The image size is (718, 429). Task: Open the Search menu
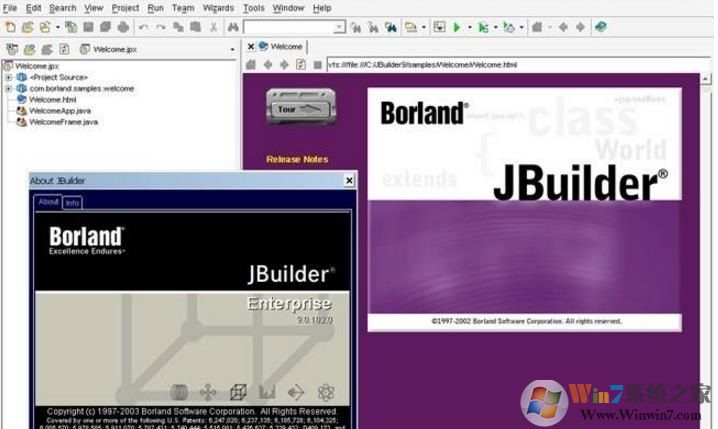[62, 8]
